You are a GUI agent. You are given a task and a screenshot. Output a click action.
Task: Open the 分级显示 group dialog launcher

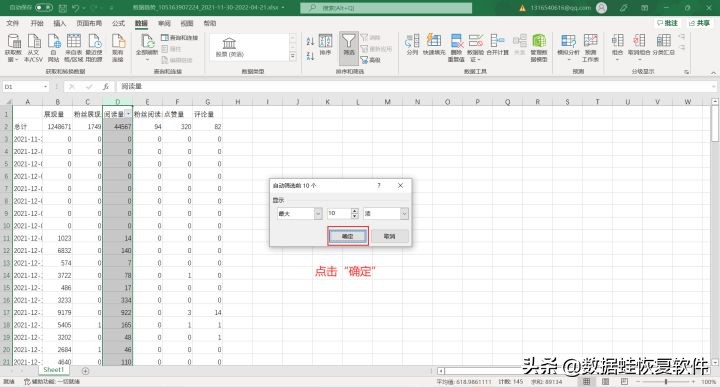(x=686, y=72)
